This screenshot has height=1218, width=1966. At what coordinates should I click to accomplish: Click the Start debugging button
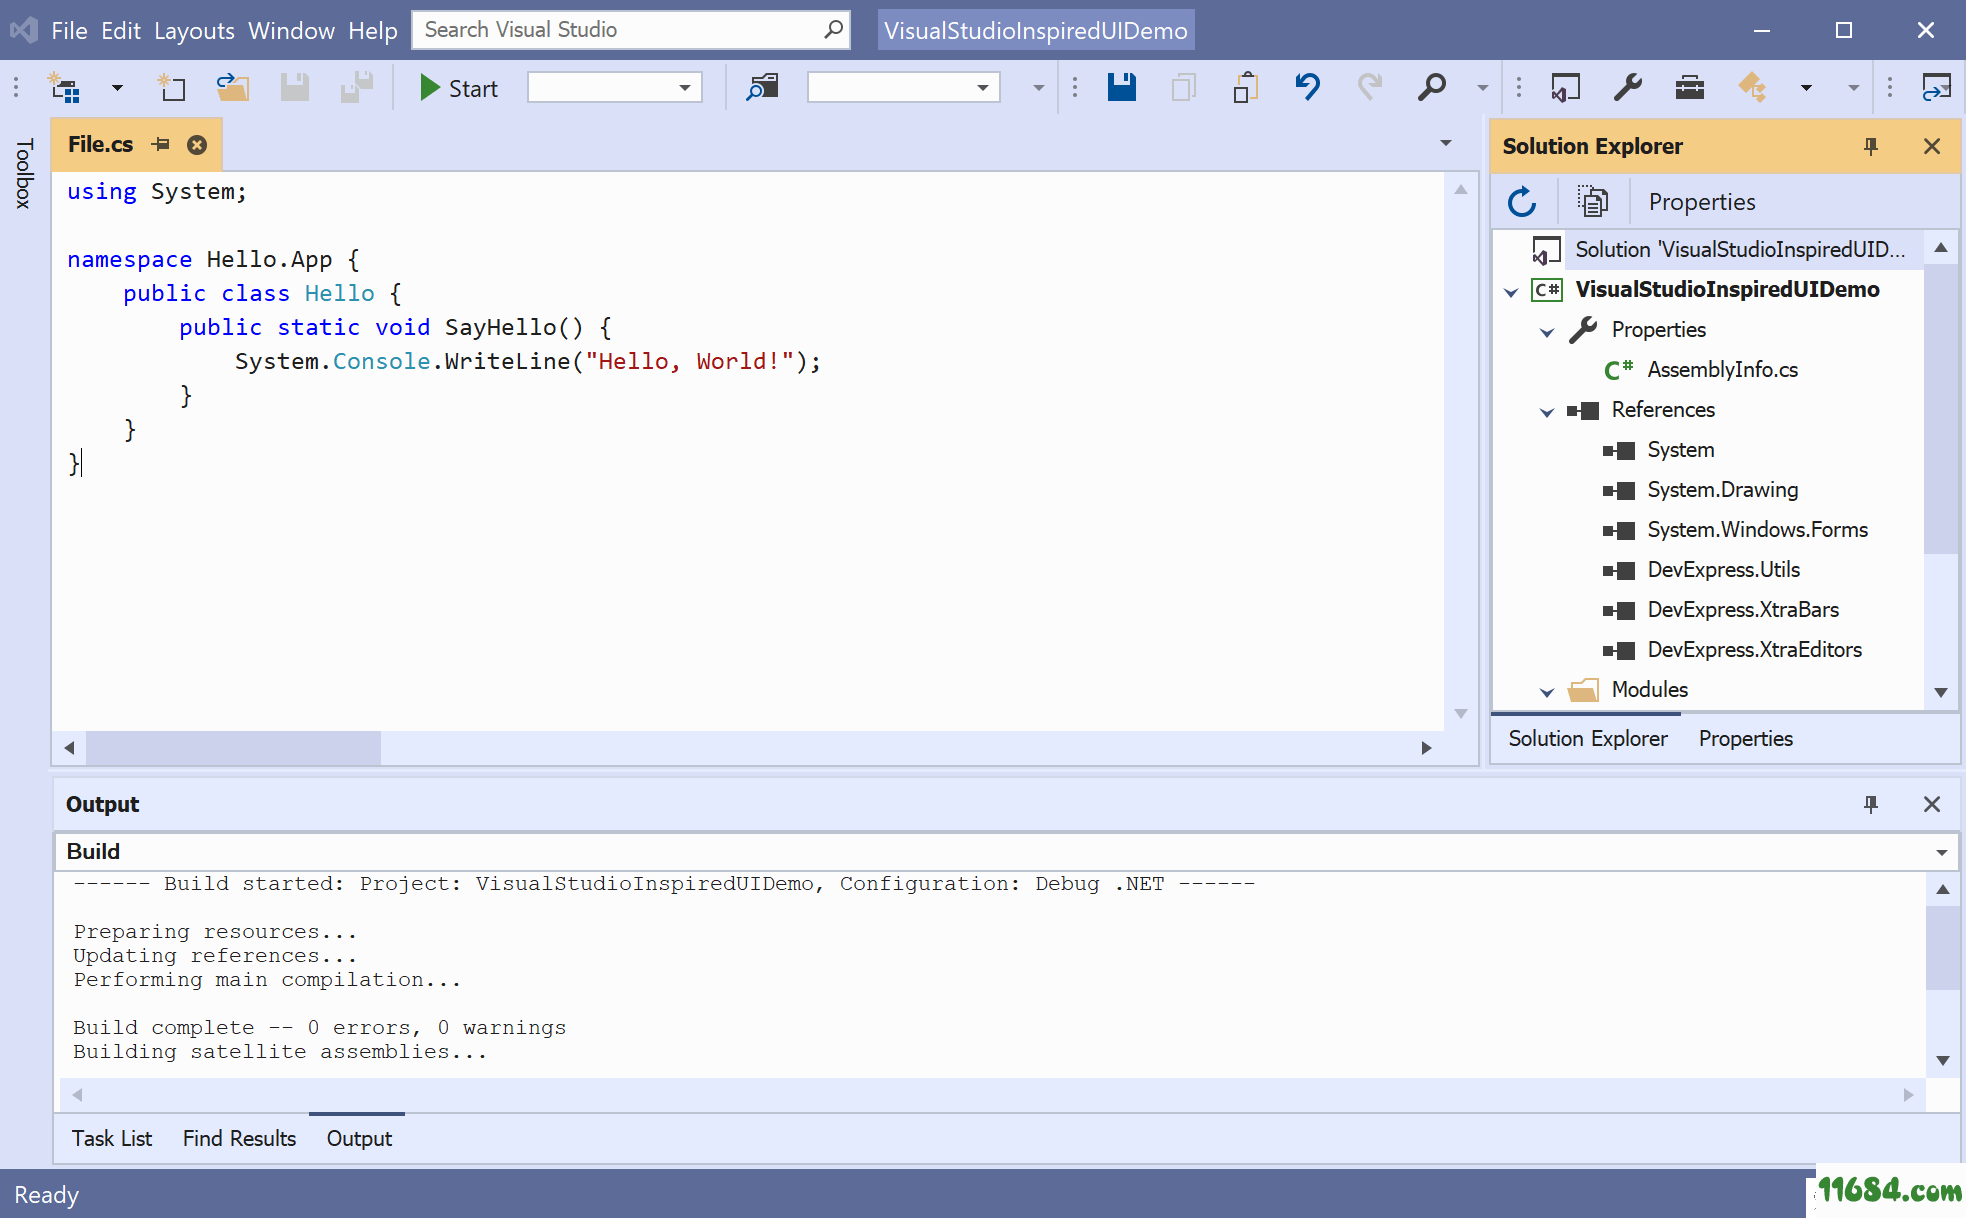coord(454,89)
